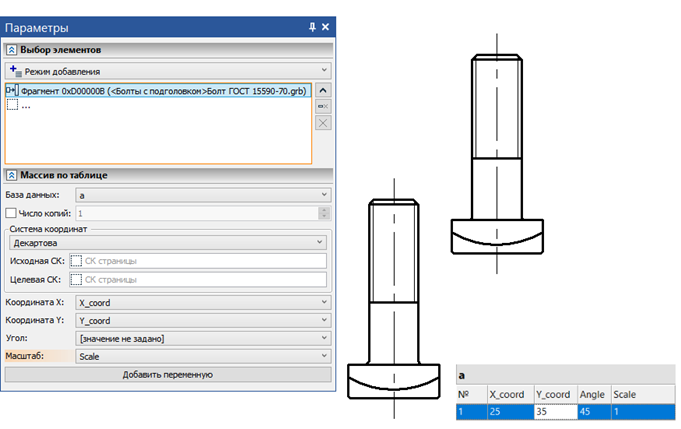The height and width of the screenshot is (429, 681).
Task: Select the Angle cell with value 45
Action: pyautogui.click(x=594, y=412)
